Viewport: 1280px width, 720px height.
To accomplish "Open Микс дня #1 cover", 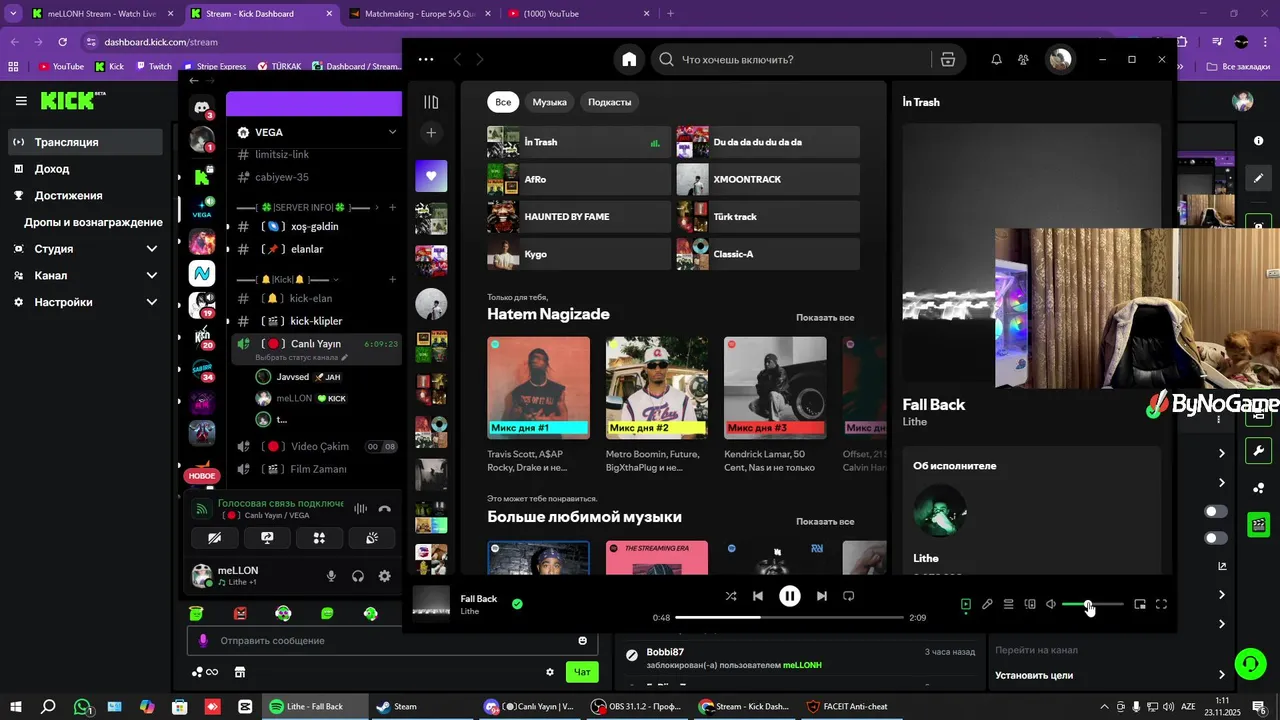I will coord(538,388).
